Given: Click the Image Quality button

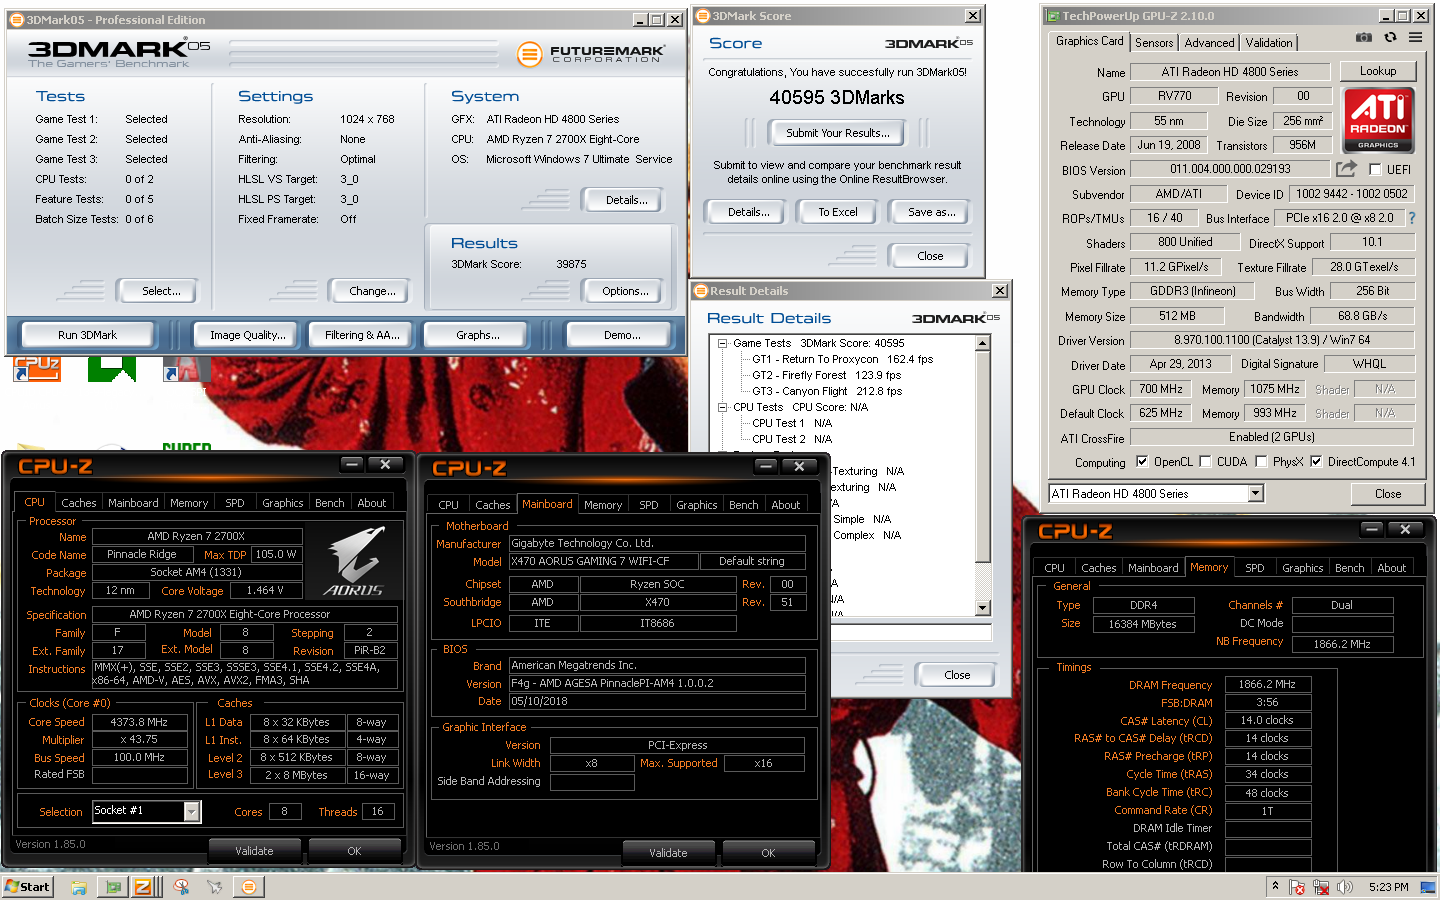Looking at the screenshot, I should 248,335.
